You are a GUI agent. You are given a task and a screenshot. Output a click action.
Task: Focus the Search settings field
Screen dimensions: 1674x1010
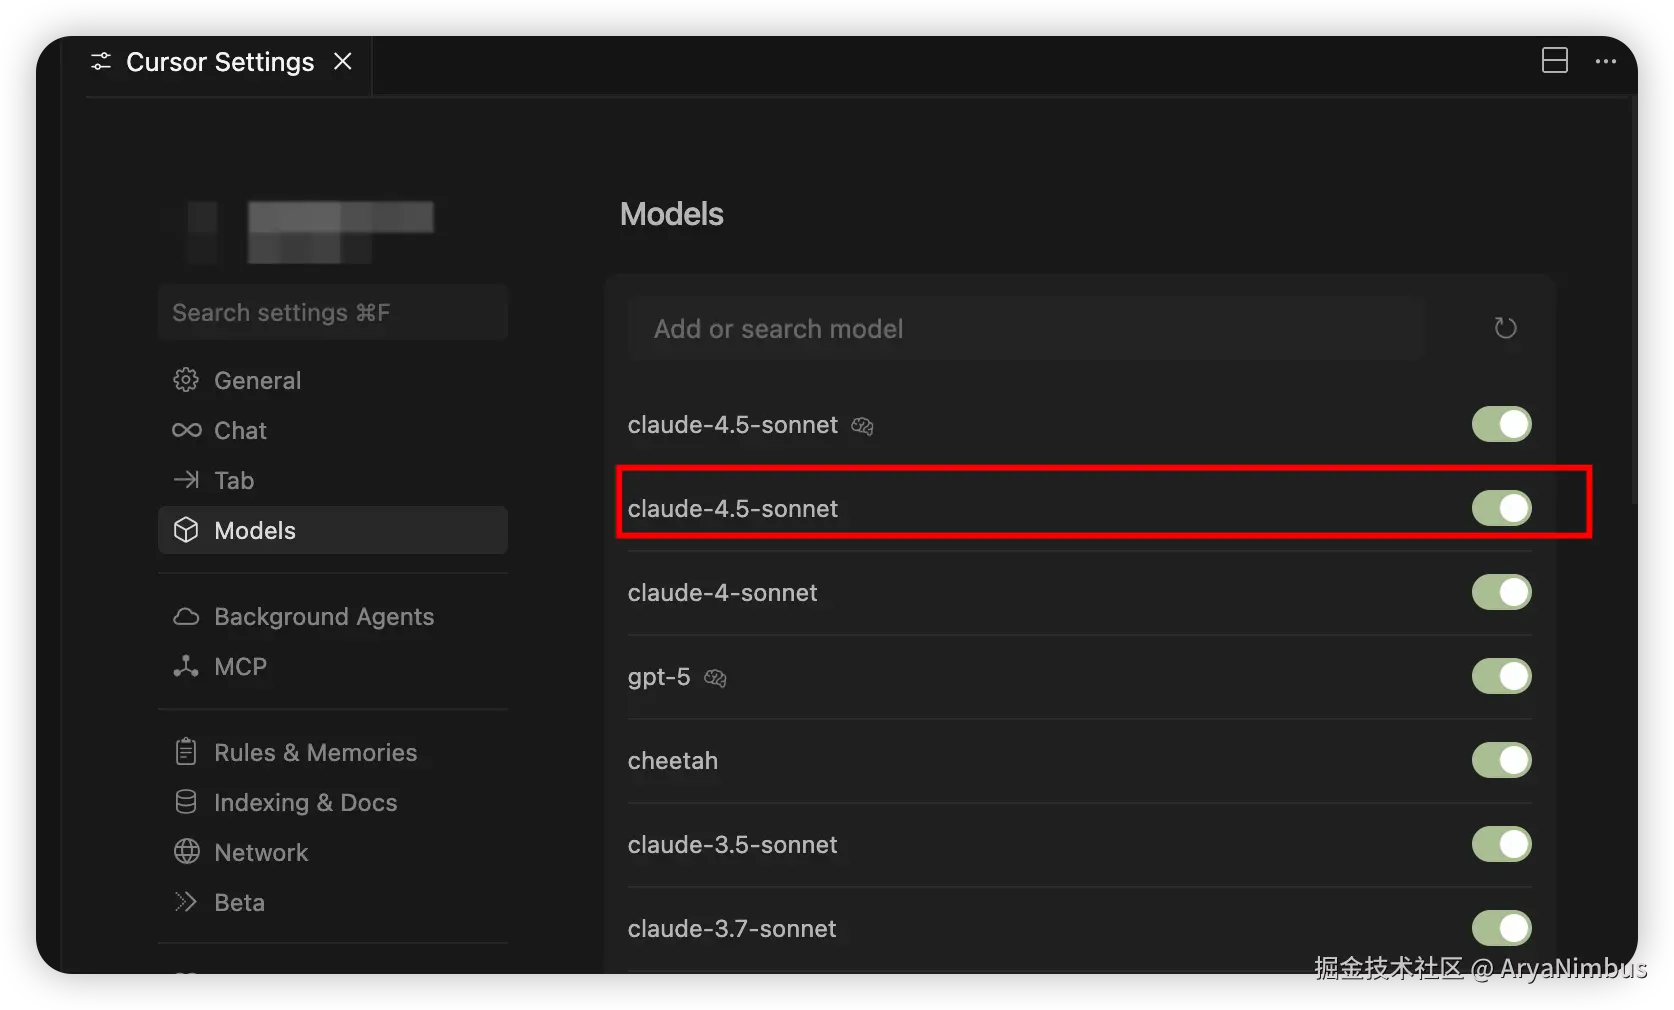tap(333, 312)
